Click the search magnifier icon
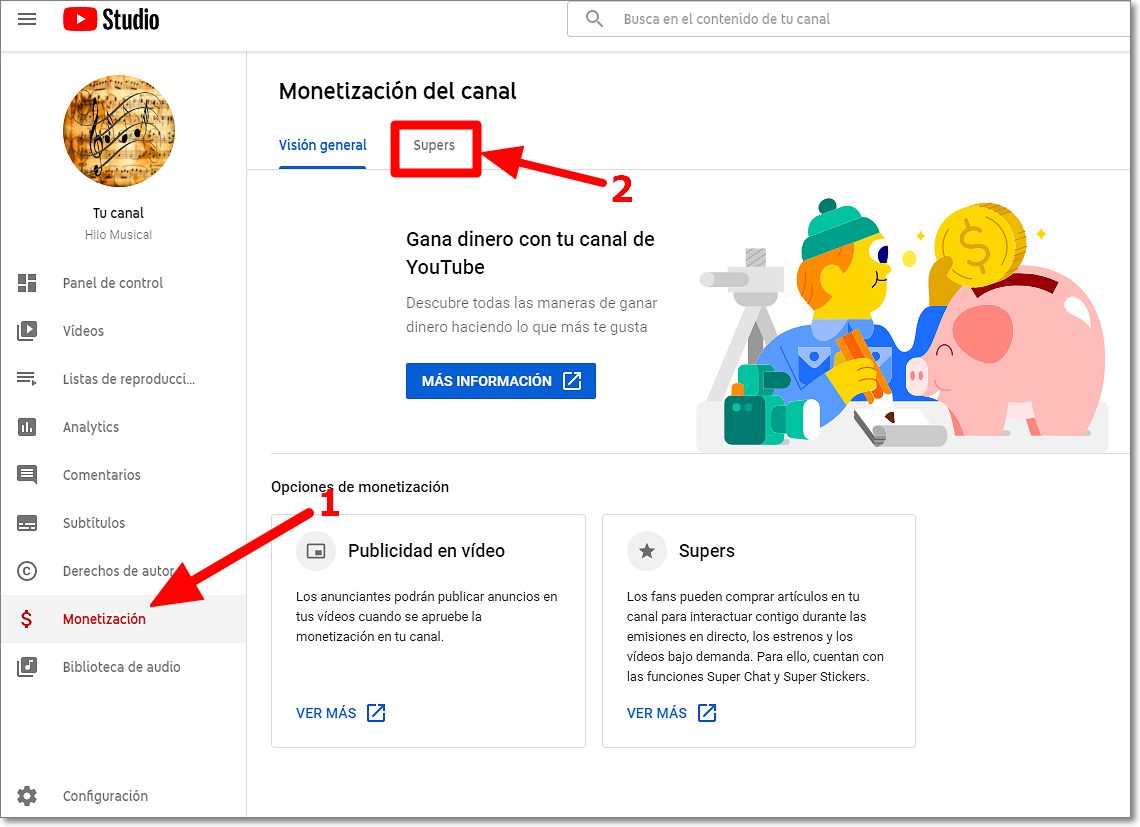Image resolution: width=1140 pixels, height=827 pixels. 595,19
